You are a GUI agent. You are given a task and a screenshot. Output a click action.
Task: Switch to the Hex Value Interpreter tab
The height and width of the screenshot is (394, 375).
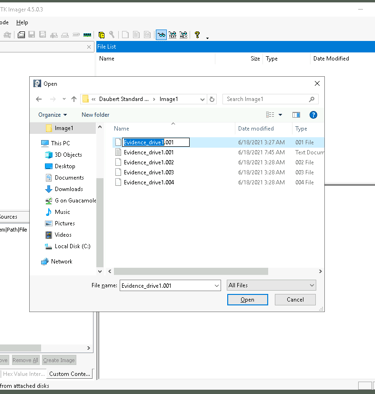point(24,374)
